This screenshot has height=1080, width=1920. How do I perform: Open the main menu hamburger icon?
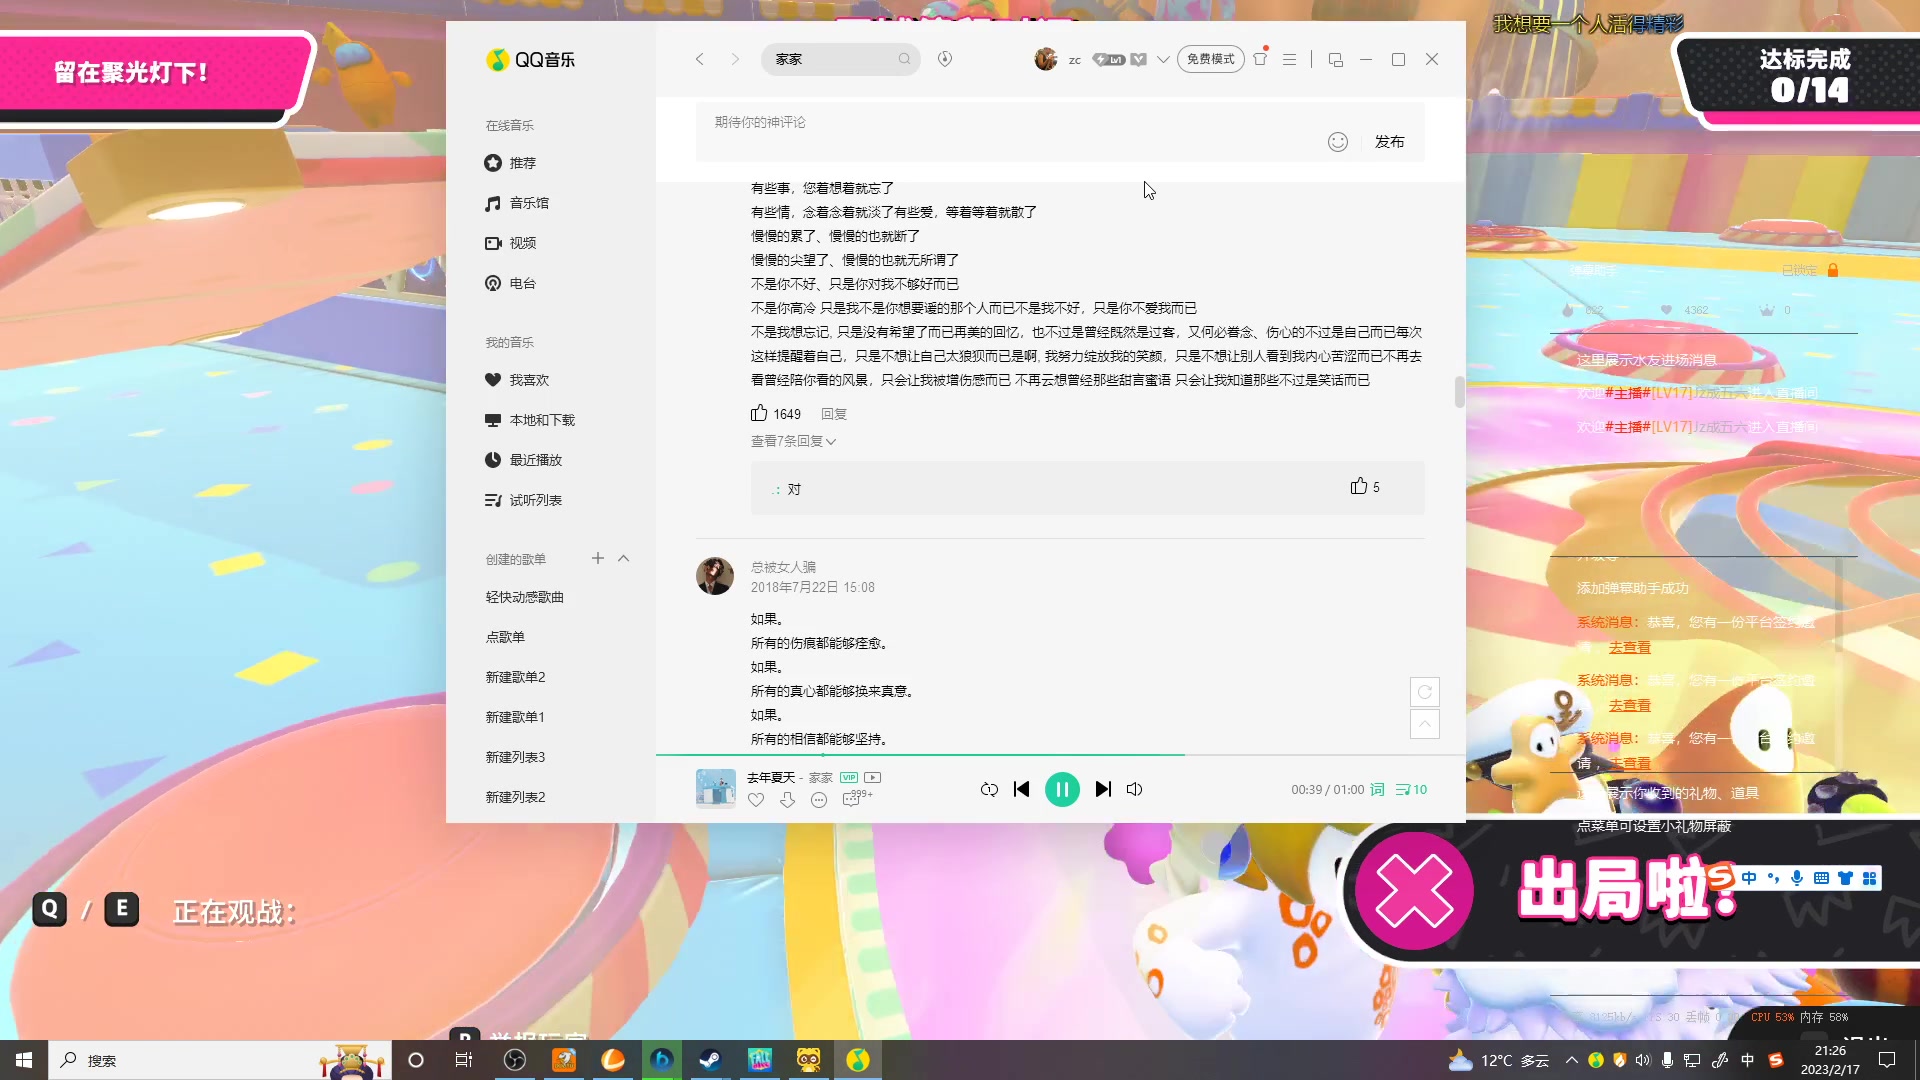pos(1290,59)
